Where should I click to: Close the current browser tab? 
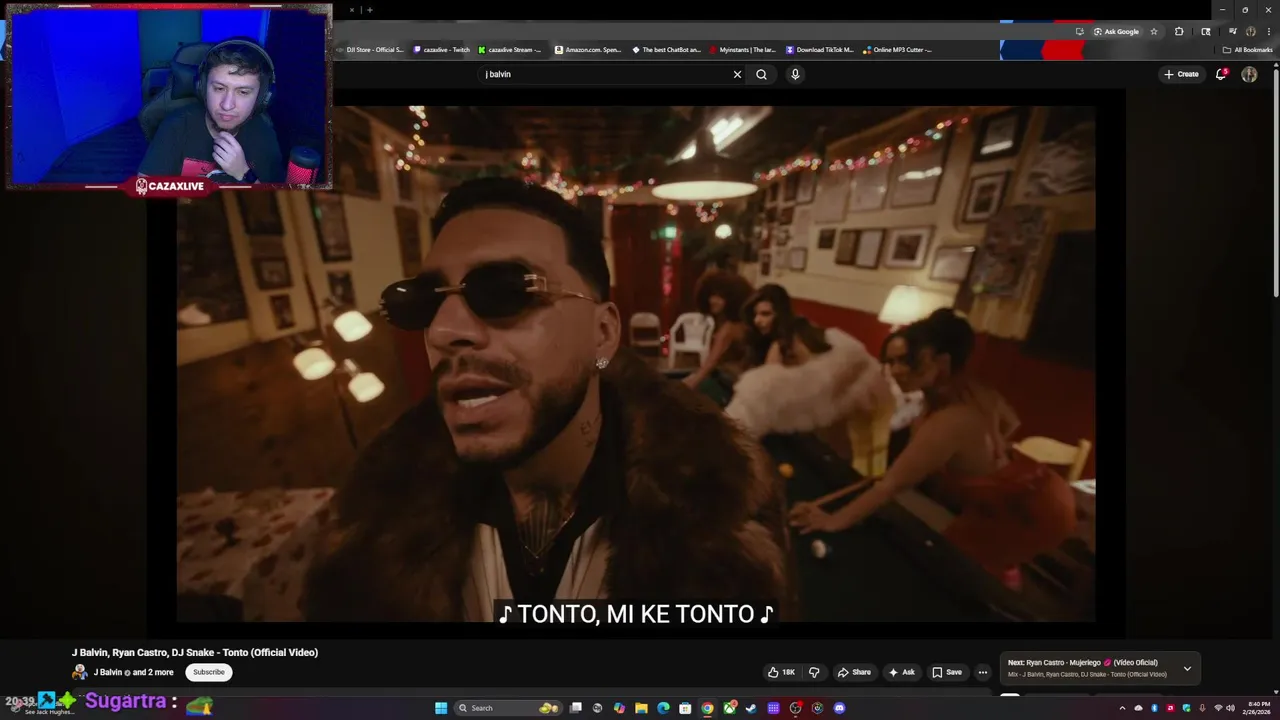coord(351,10)
